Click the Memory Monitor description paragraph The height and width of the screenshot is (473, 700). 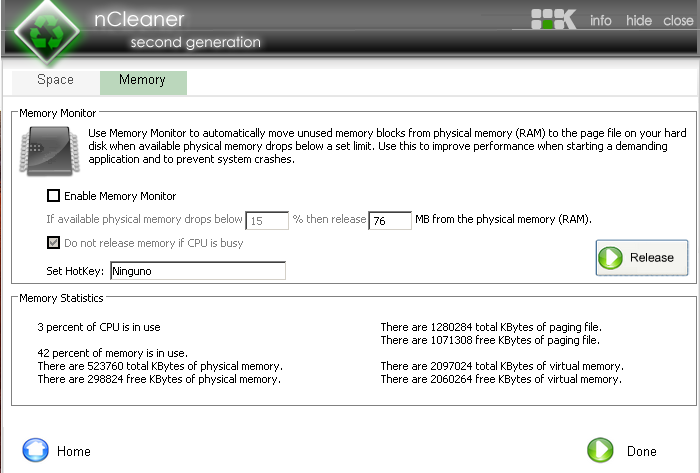pyautogui.click(x=387, y=146)
